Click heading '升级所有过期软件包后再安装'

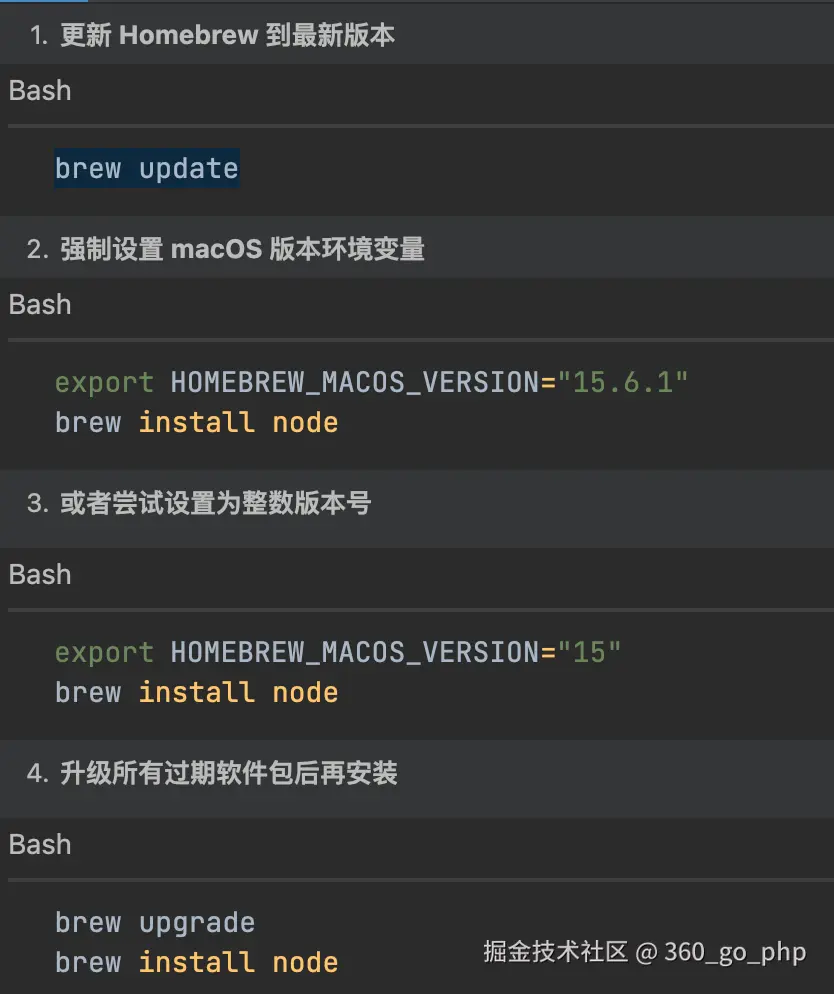[x=228, y=773]
